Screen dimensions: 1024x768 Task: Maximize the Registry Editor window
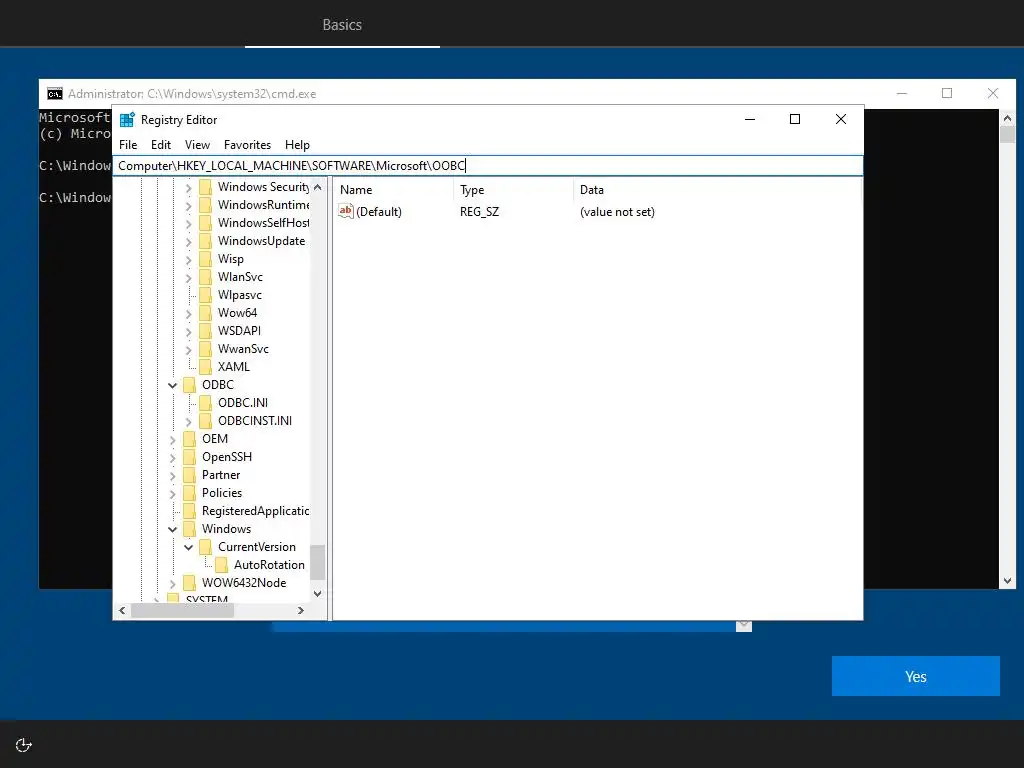795,119
